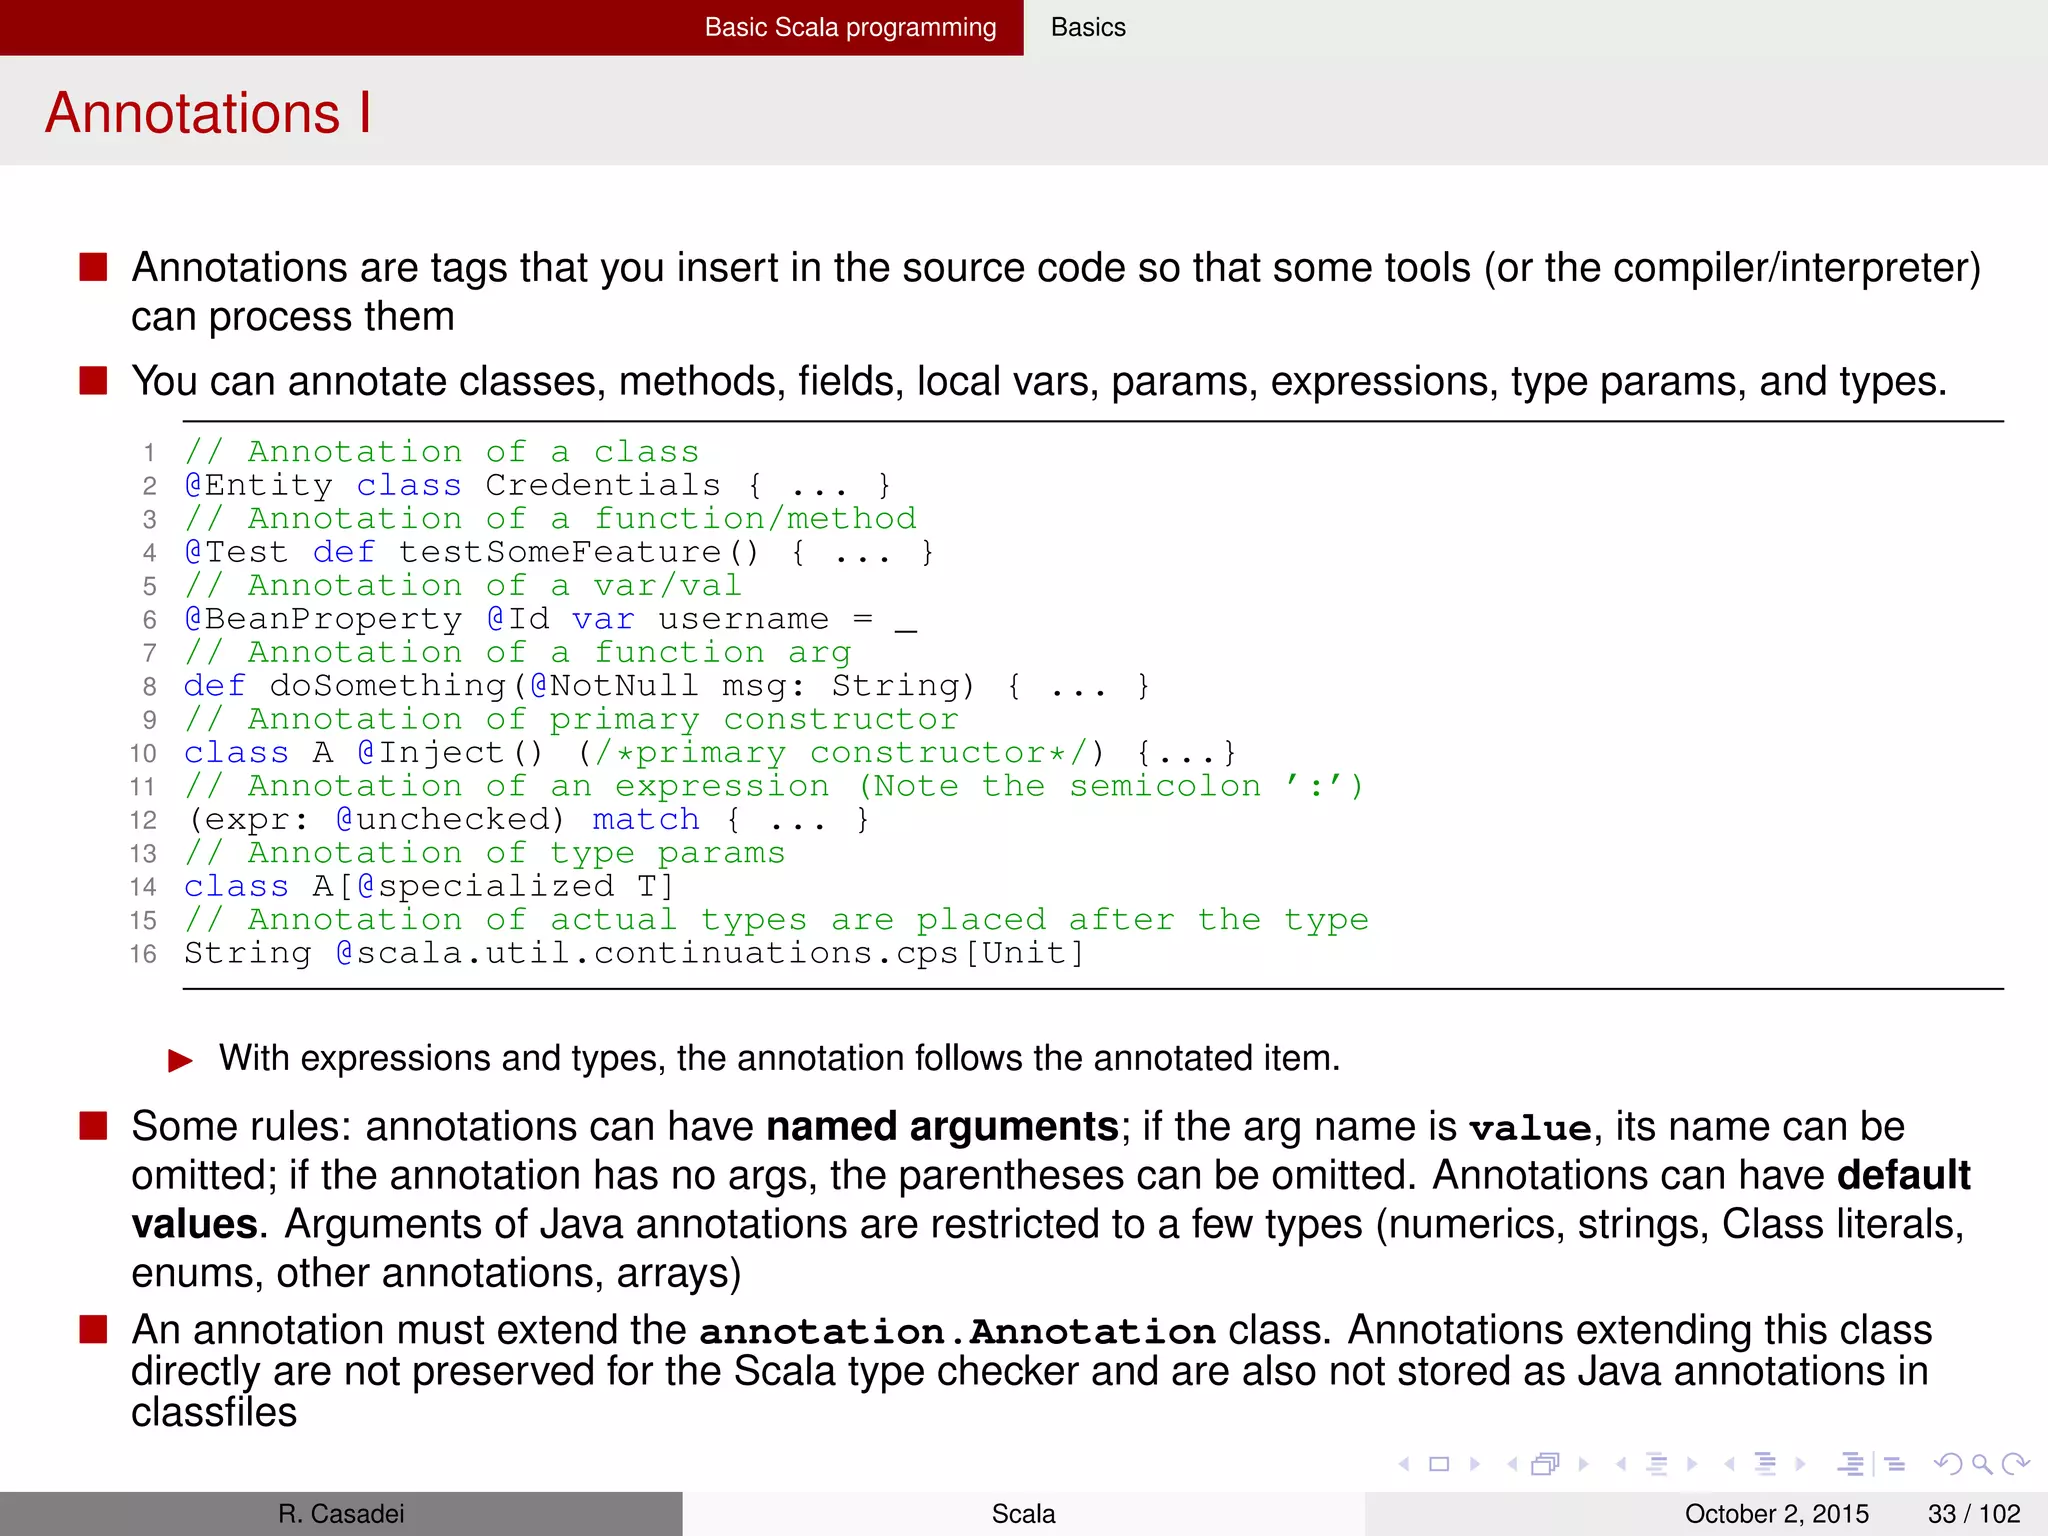Click the go back undo-arrow icon
The height and width of the screenshot is (1536, 2048).
coord(1948,1464)
